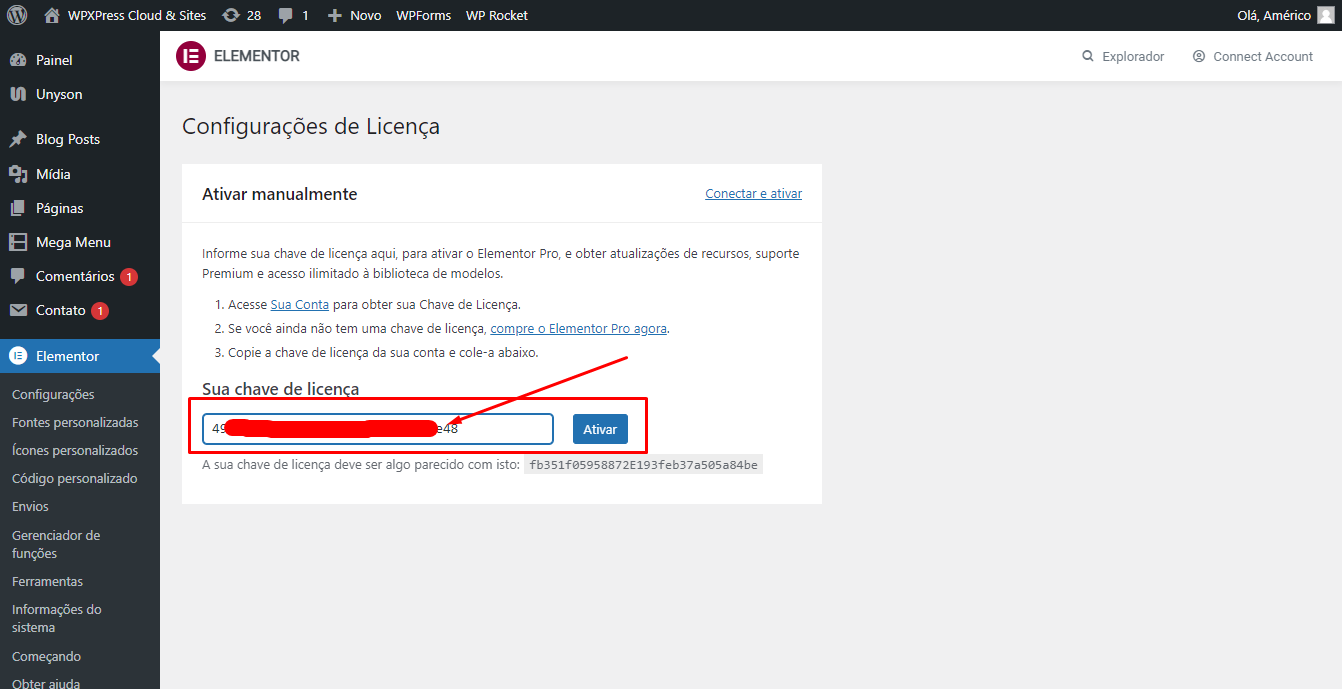
Task: Click the Unyson sidebar icon
Action: coord(17,94)
